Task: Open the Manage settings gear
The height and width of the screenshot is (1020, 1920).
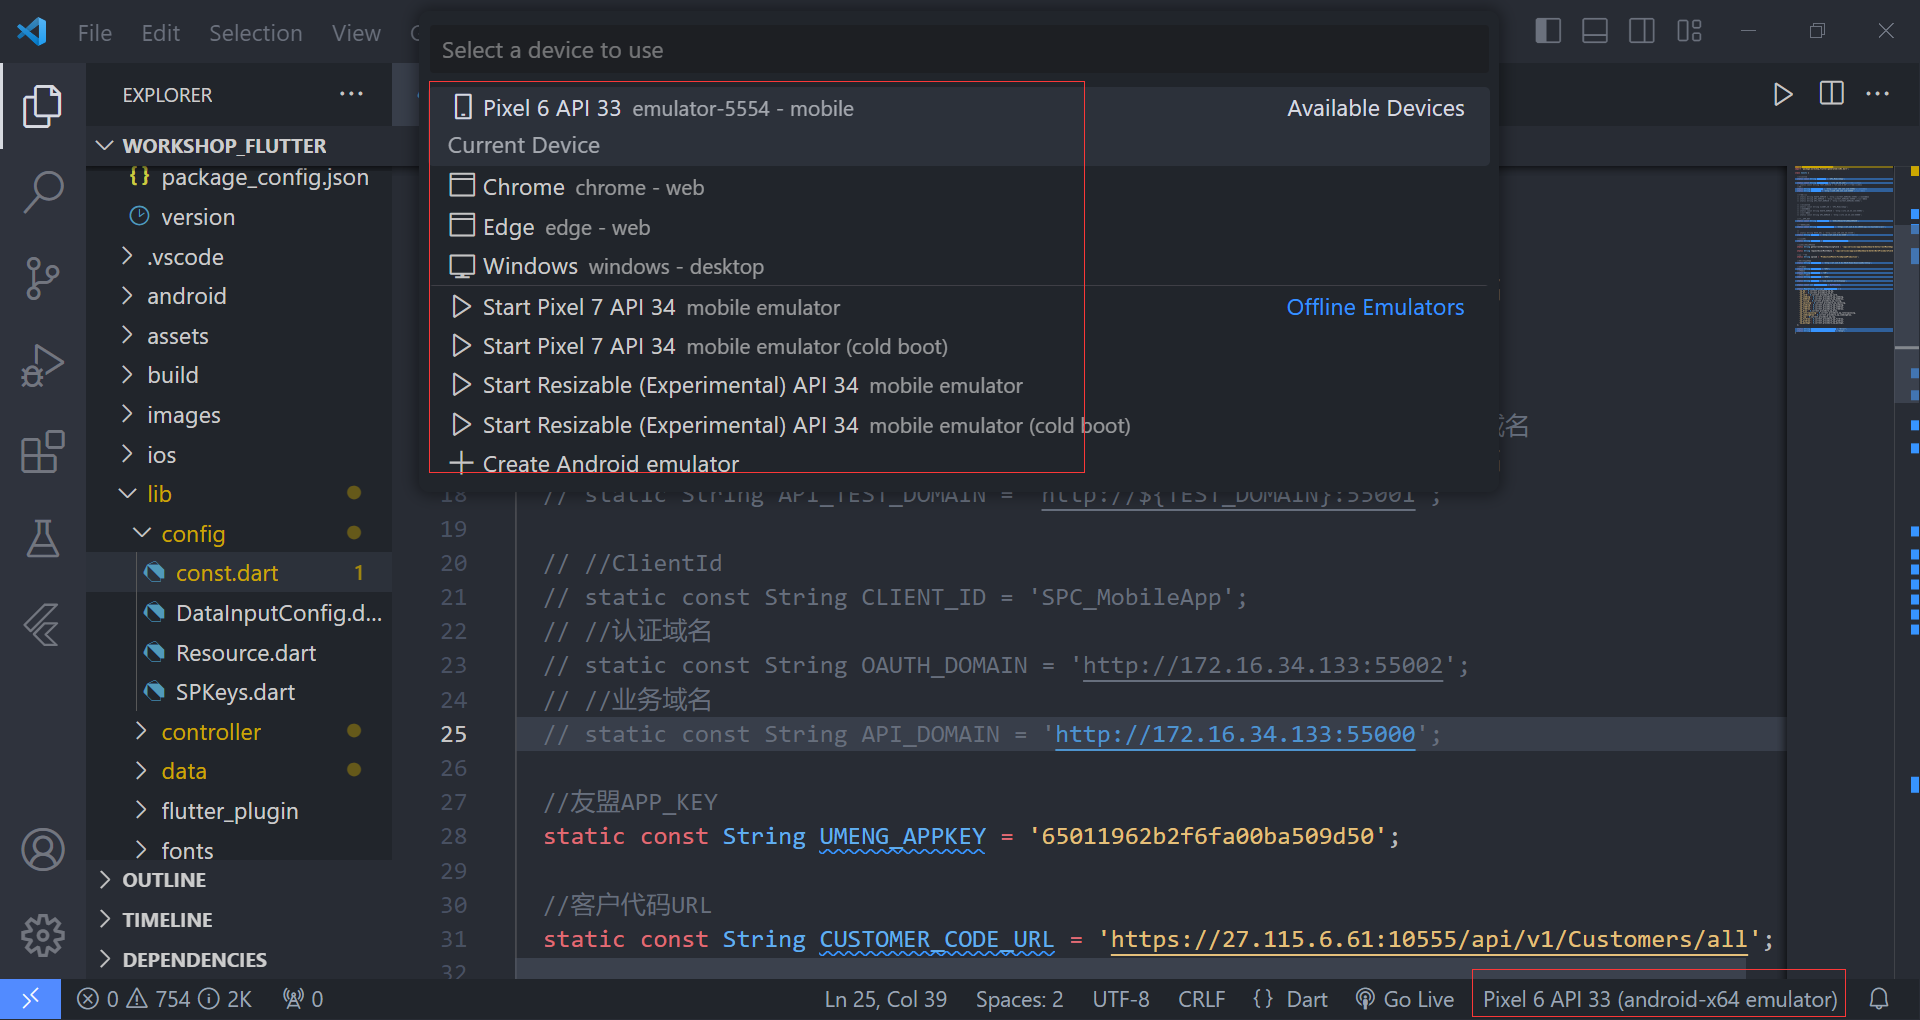Action: click(42, 936)
